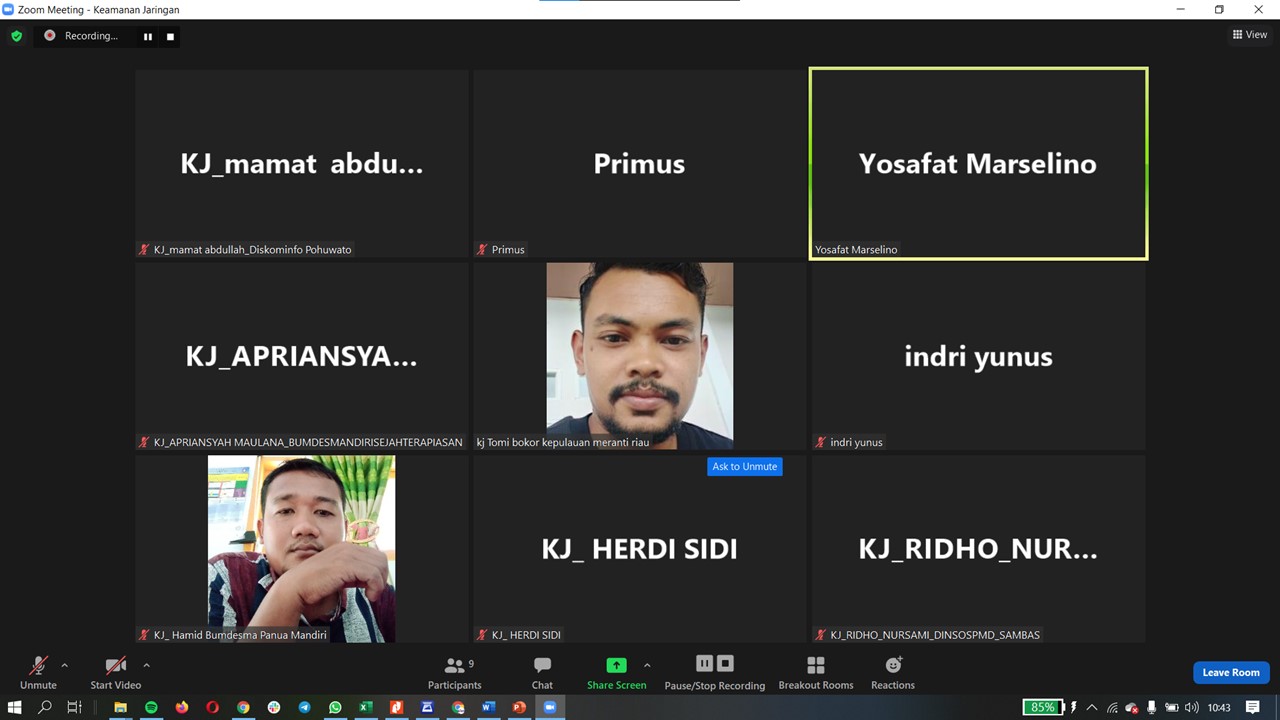This screenshot has width=1280, height=720.
Task: Open Spotify from taskbar
Action: pyautogui.click(x=151, y=707)
